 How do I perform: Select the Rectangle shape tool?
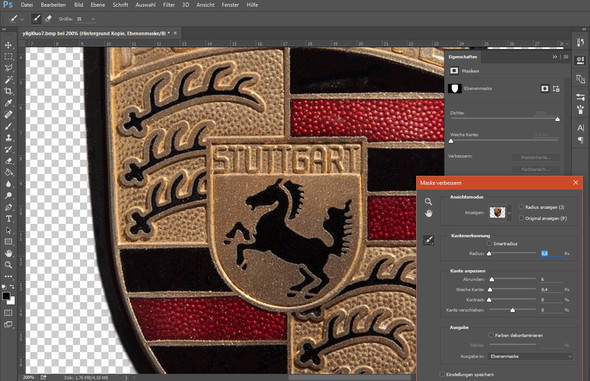point(8,242)
